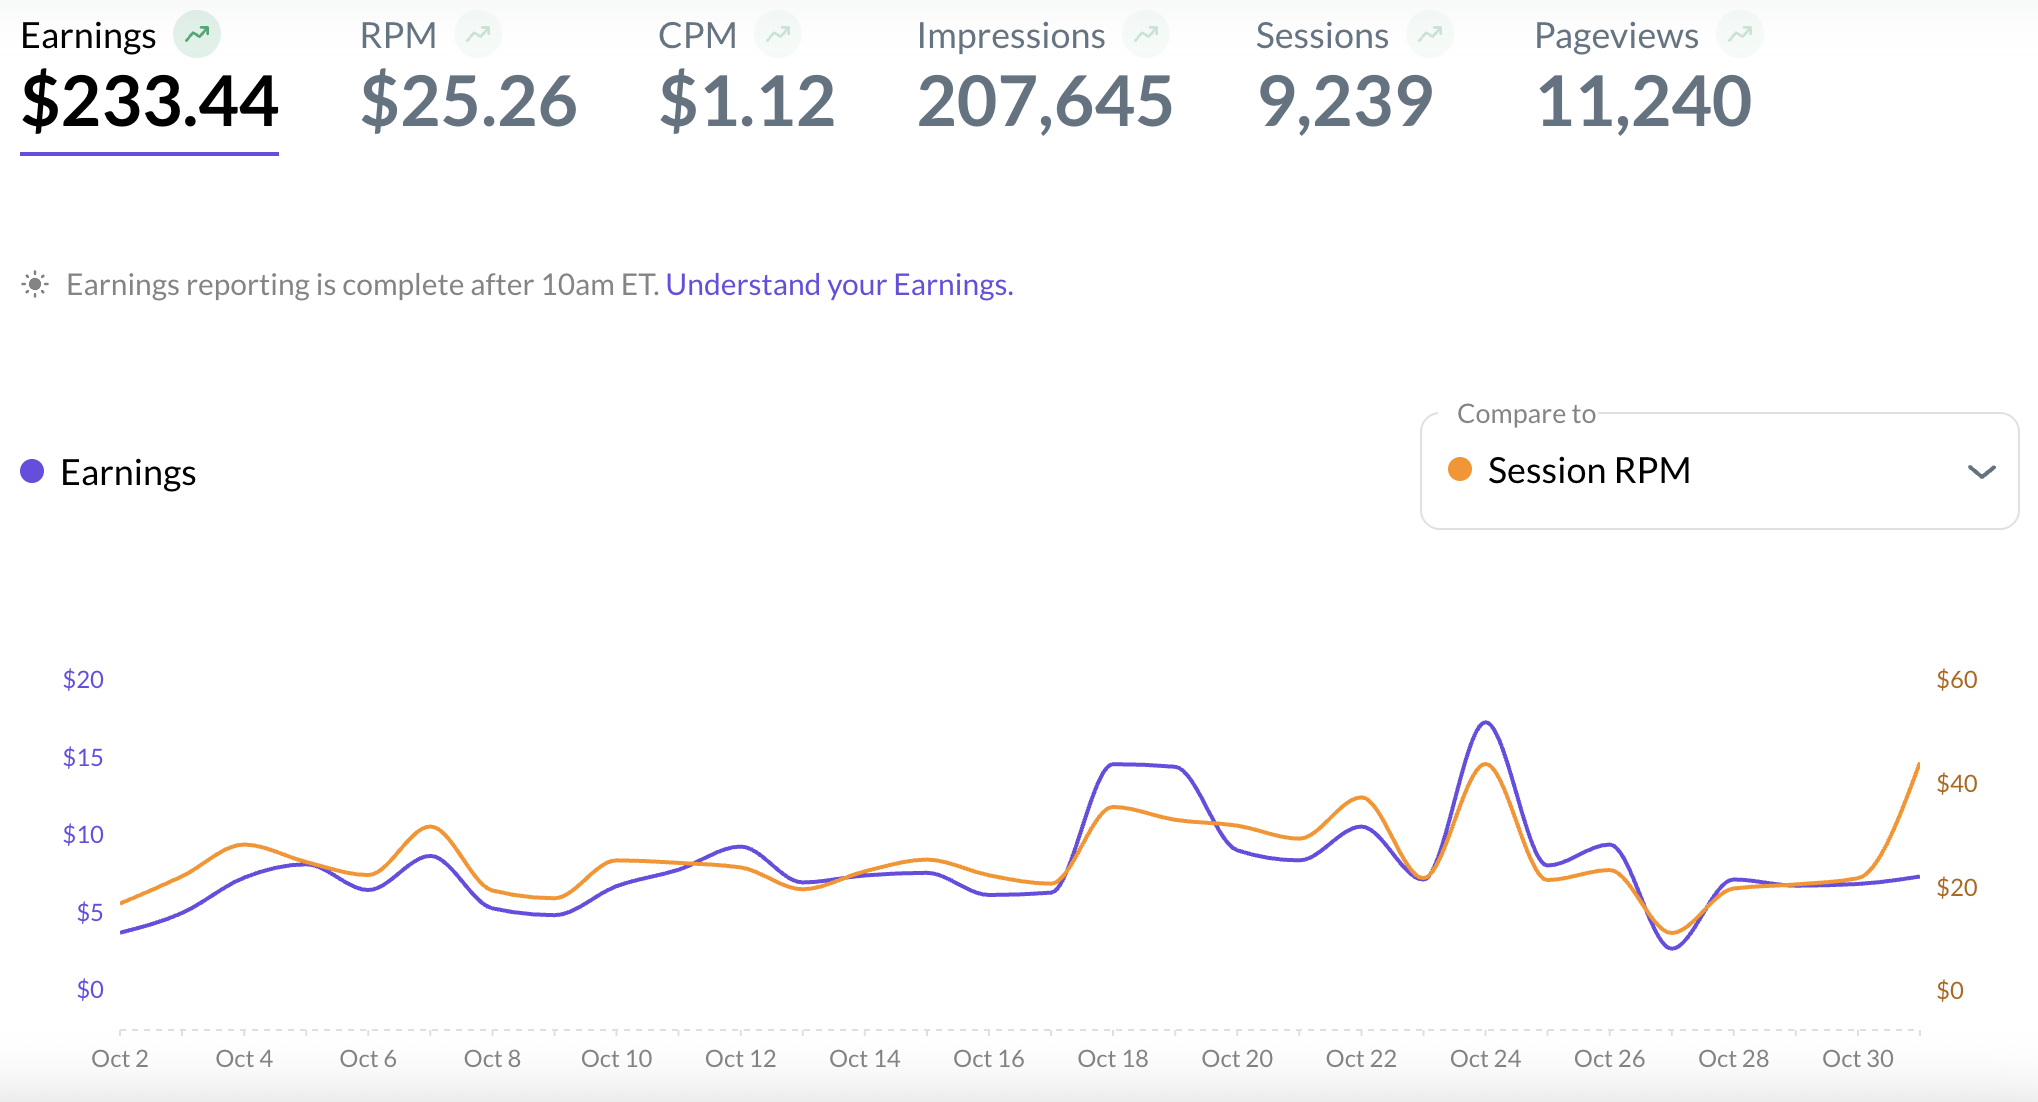2038x1102 pixels.
Task: Click the CPM trend arrow icon
Action: pos(778,35)
